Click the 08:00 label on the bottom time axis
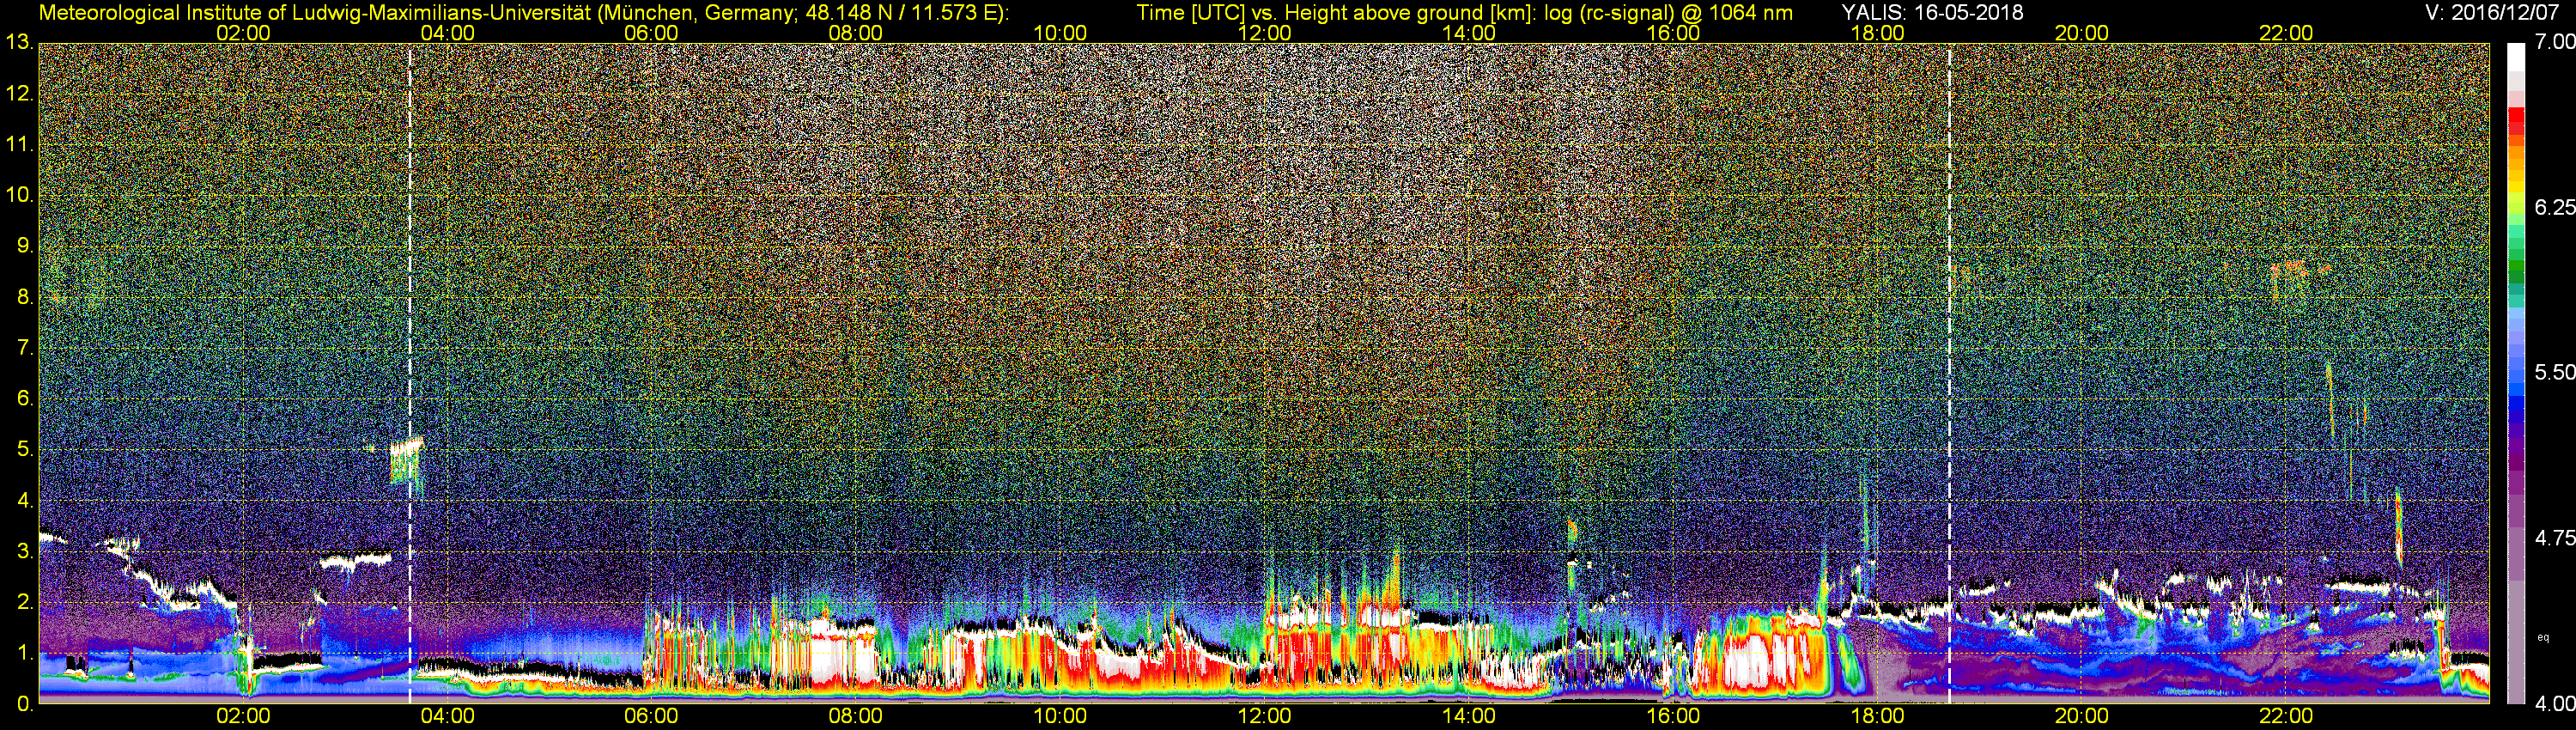 (x=856, y=716)
